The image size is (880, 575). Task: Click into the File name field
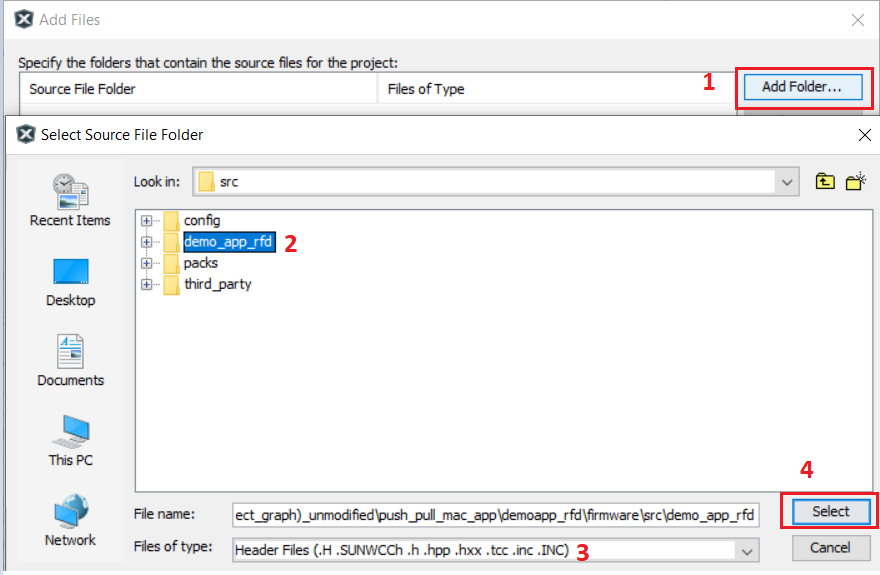click(496, 515)
